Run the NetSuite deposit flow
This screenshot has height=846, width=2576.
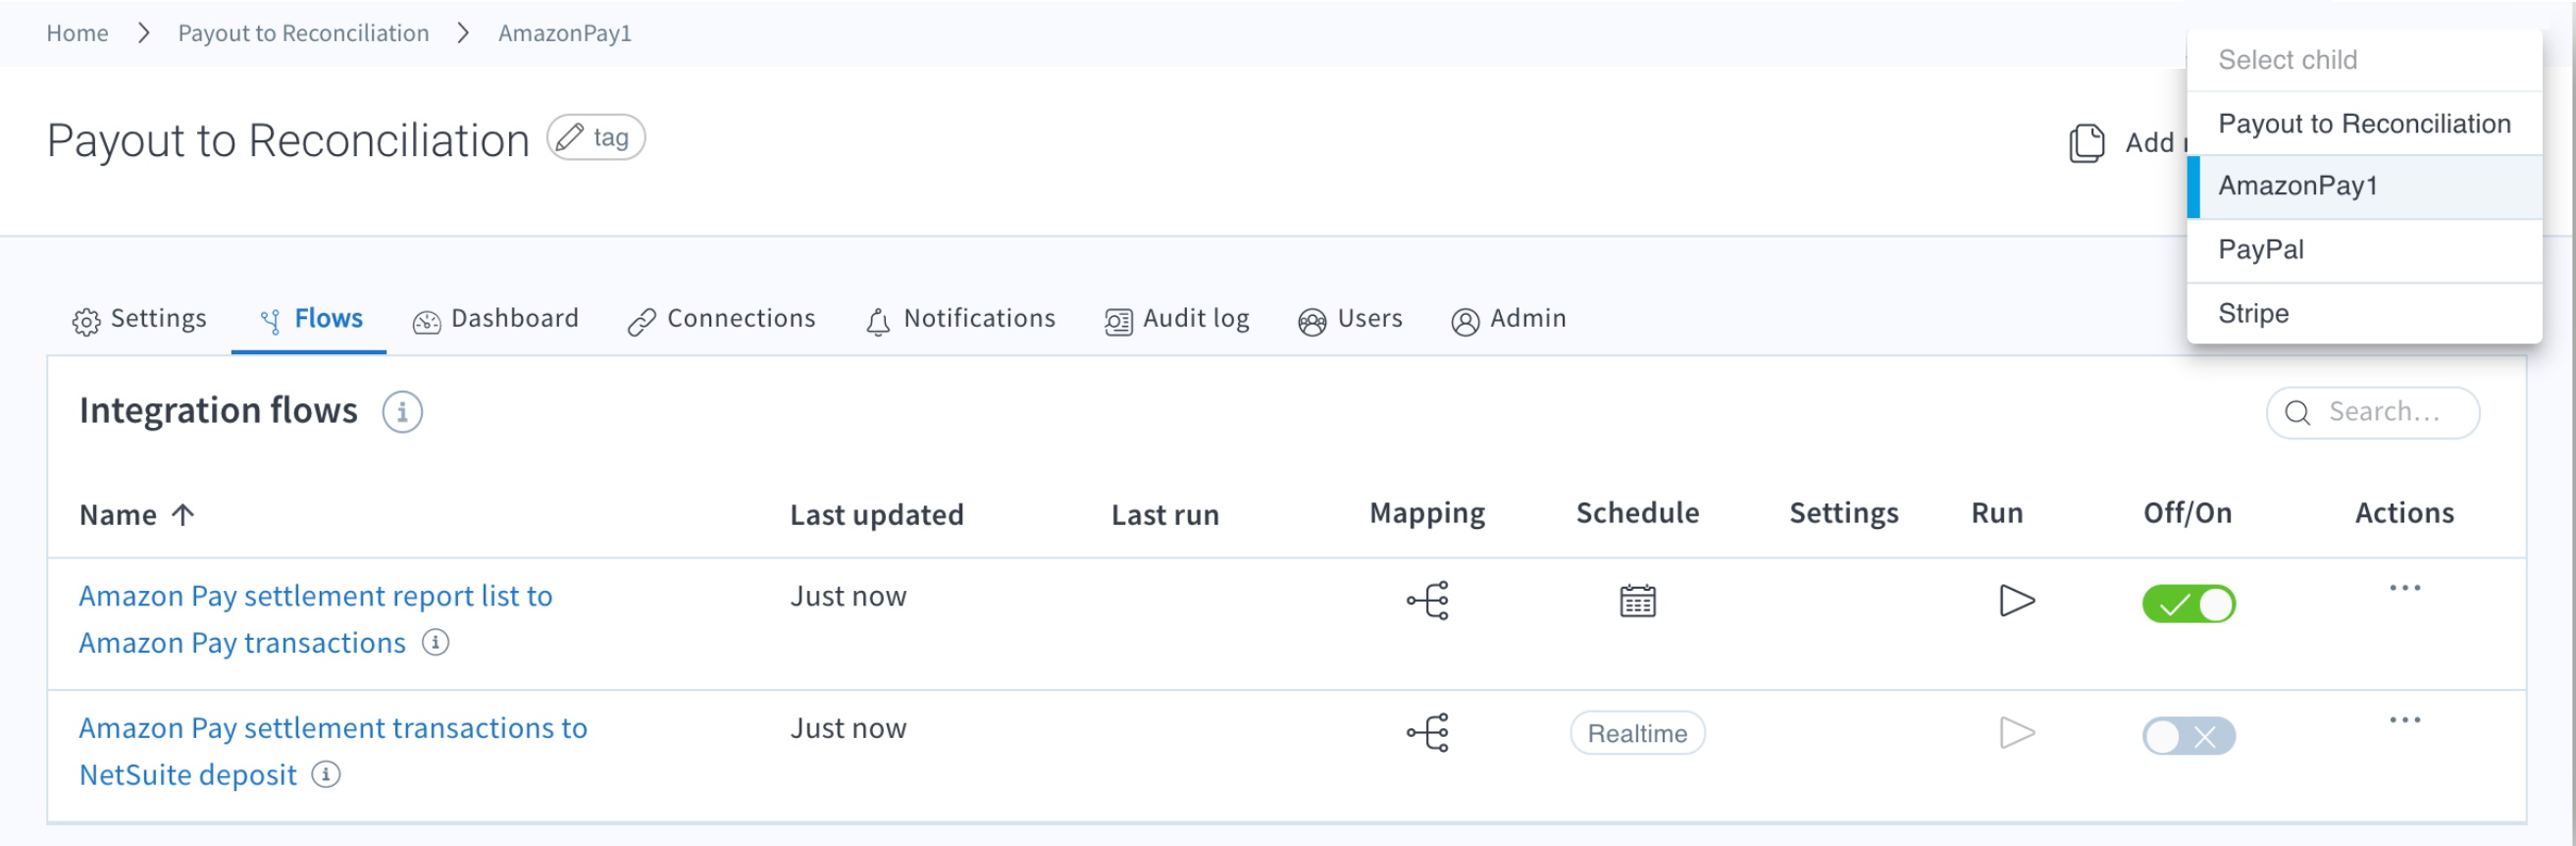pyautogui.click(x=2016, y=733)
